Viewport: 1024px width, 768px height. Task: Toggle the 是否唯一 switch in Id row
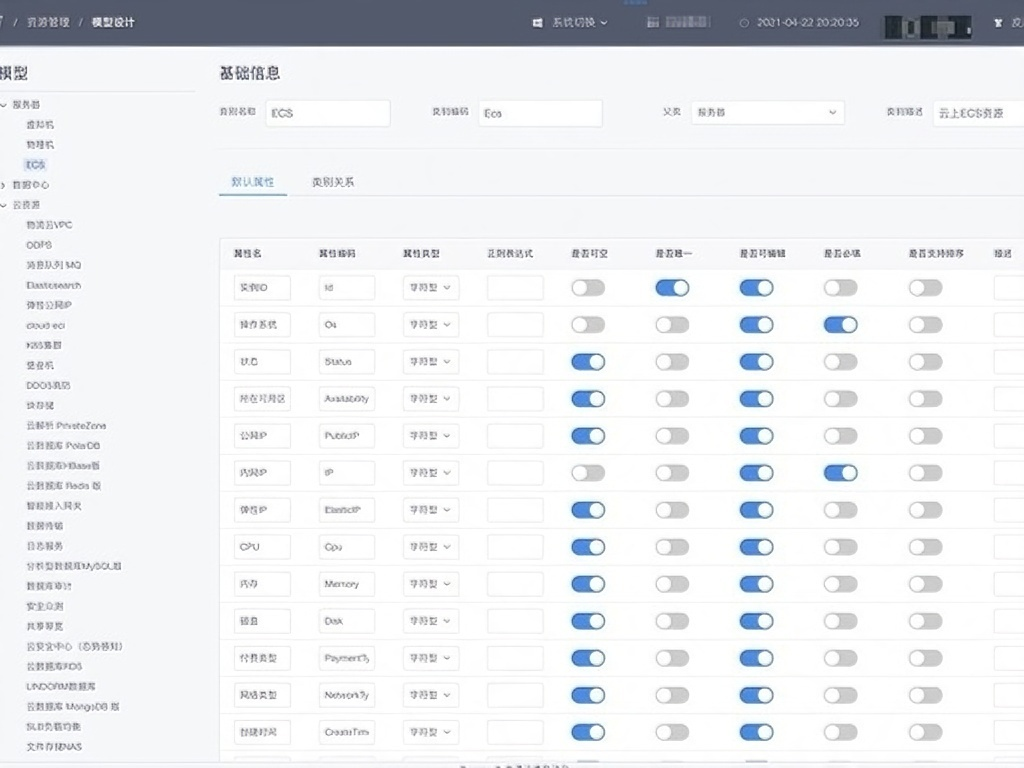(672, 288)
